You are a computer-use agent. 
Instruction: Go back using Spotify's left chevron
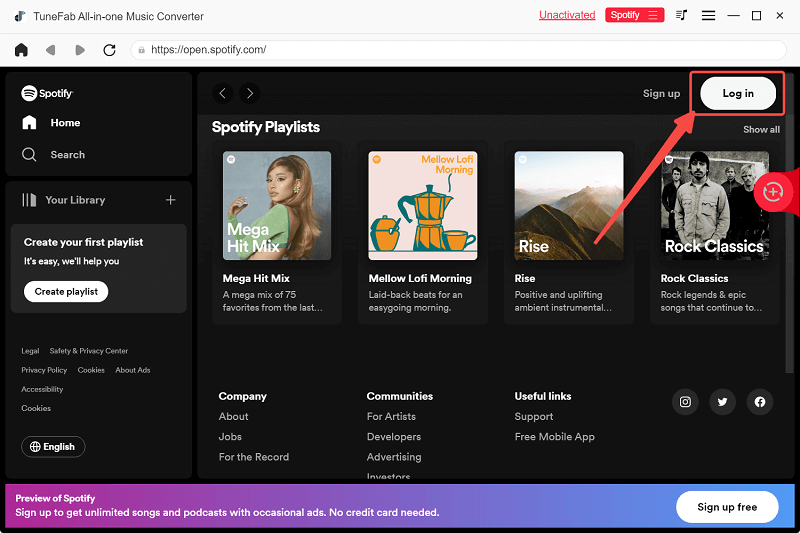[223, 93]
